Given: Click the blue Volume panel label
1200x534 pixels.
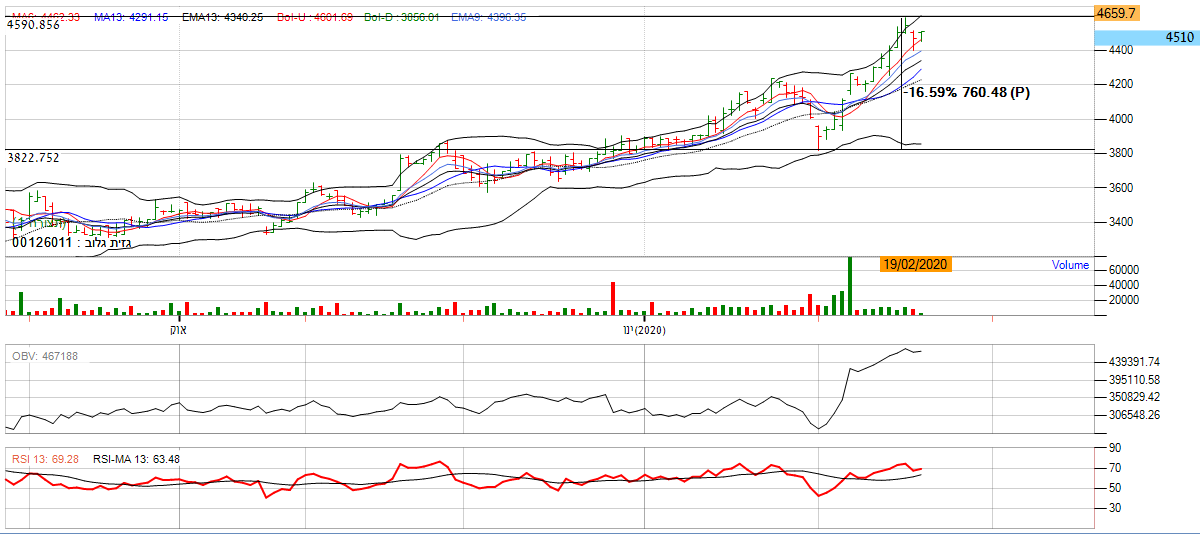Looking at the screenshot, I should [1070, 265].
